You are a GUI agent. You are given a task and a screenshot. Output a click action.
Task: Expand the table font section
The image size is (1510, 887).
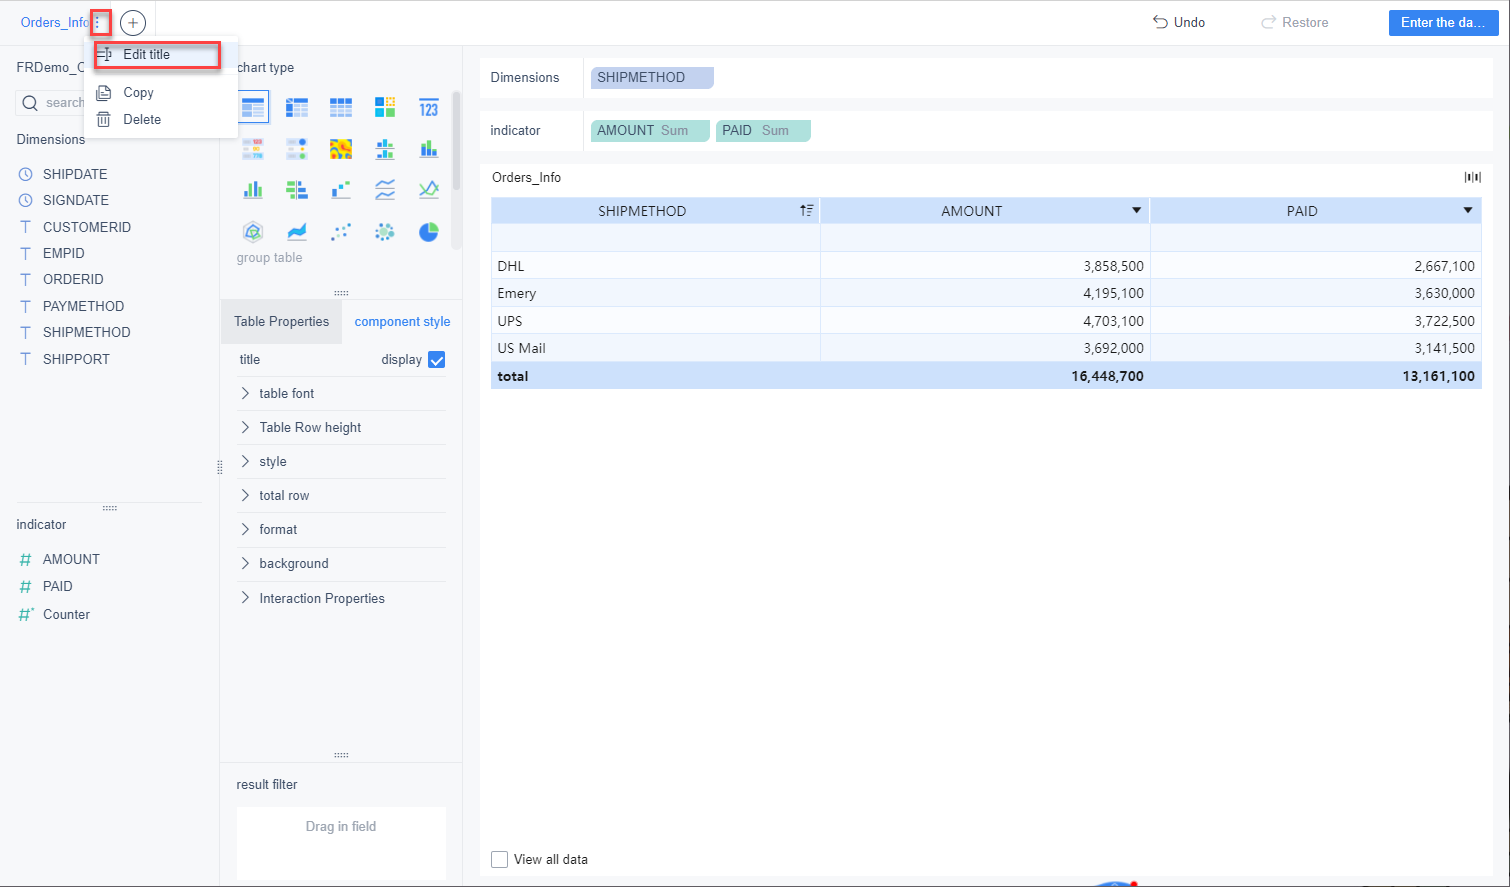341,393
